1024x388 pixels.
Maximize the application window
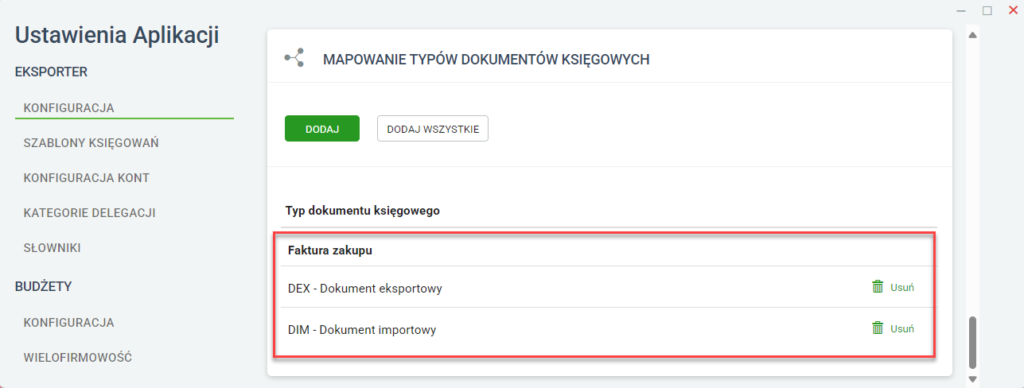[987, 10]
